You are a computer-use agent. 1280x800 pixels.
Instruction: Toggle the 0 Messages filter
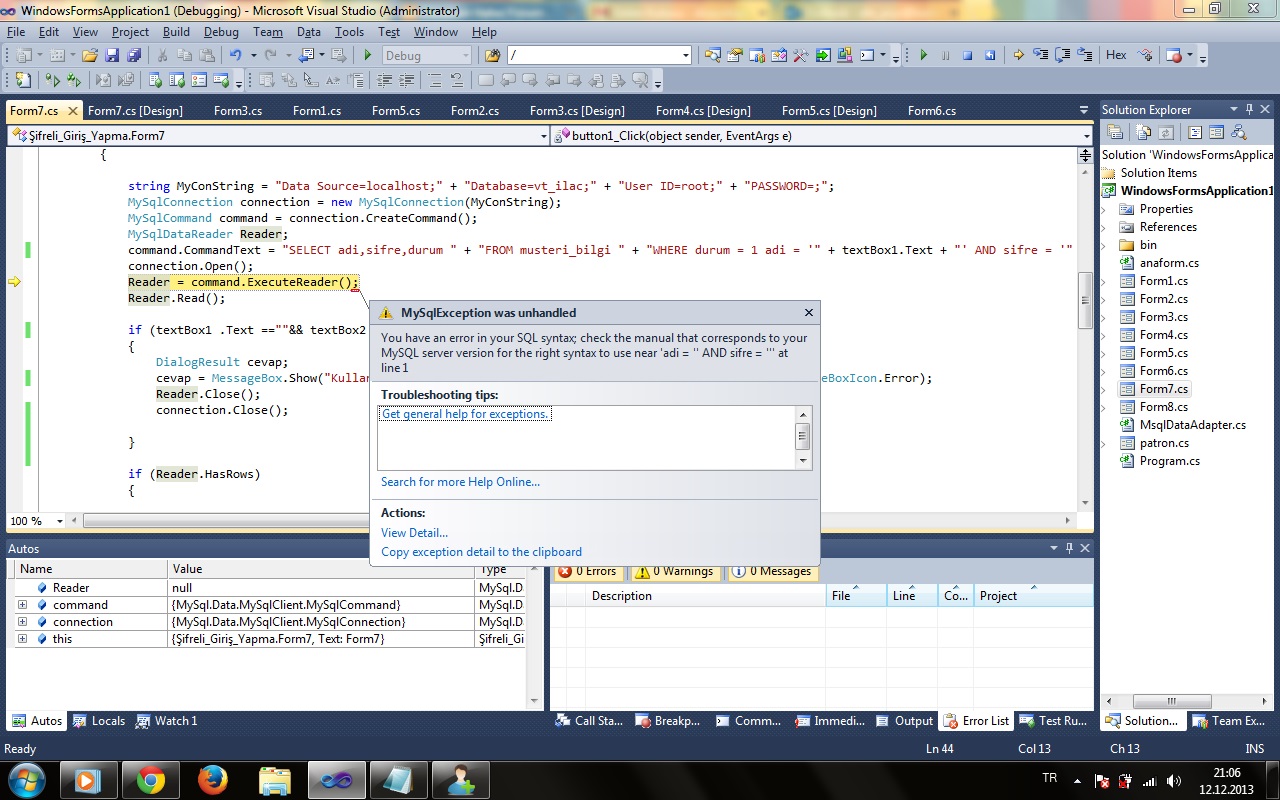[771, 572]
